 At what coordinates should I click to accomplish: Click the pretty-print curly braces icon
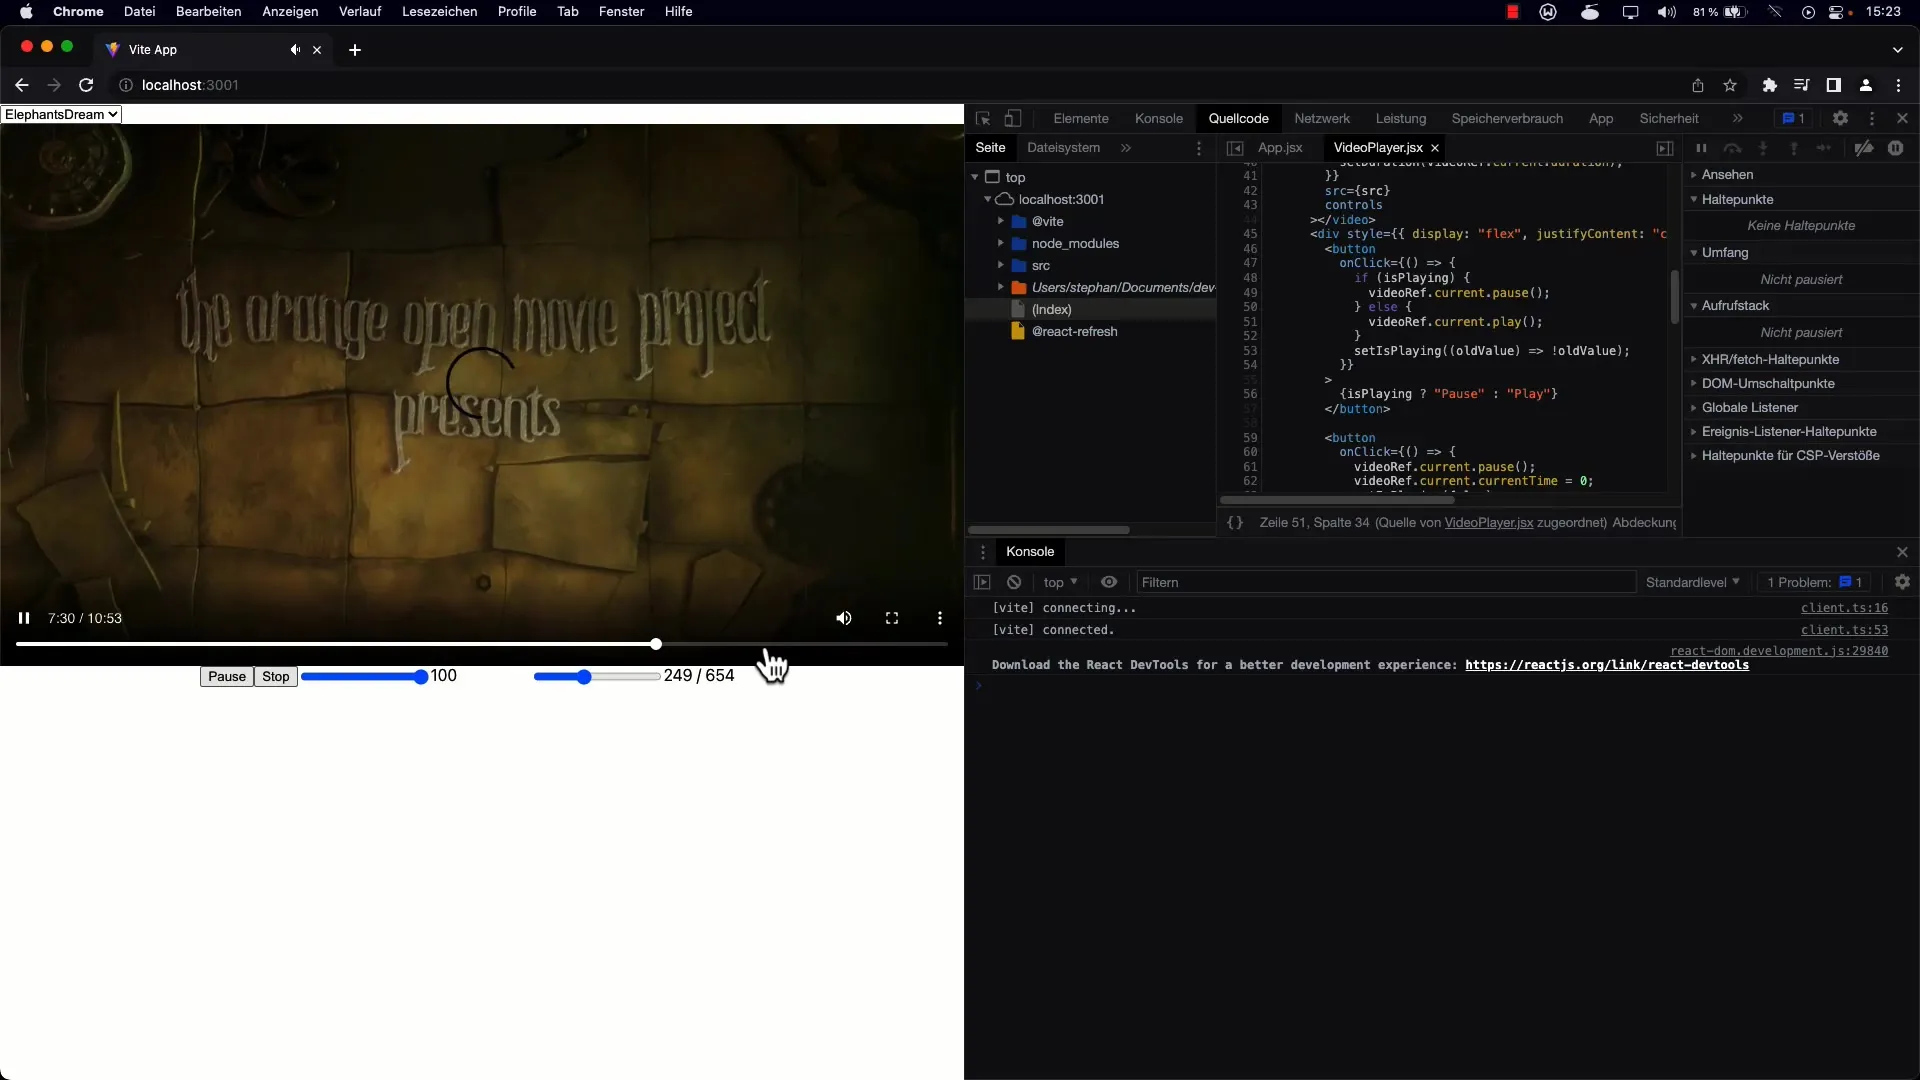coord(1235,523)
